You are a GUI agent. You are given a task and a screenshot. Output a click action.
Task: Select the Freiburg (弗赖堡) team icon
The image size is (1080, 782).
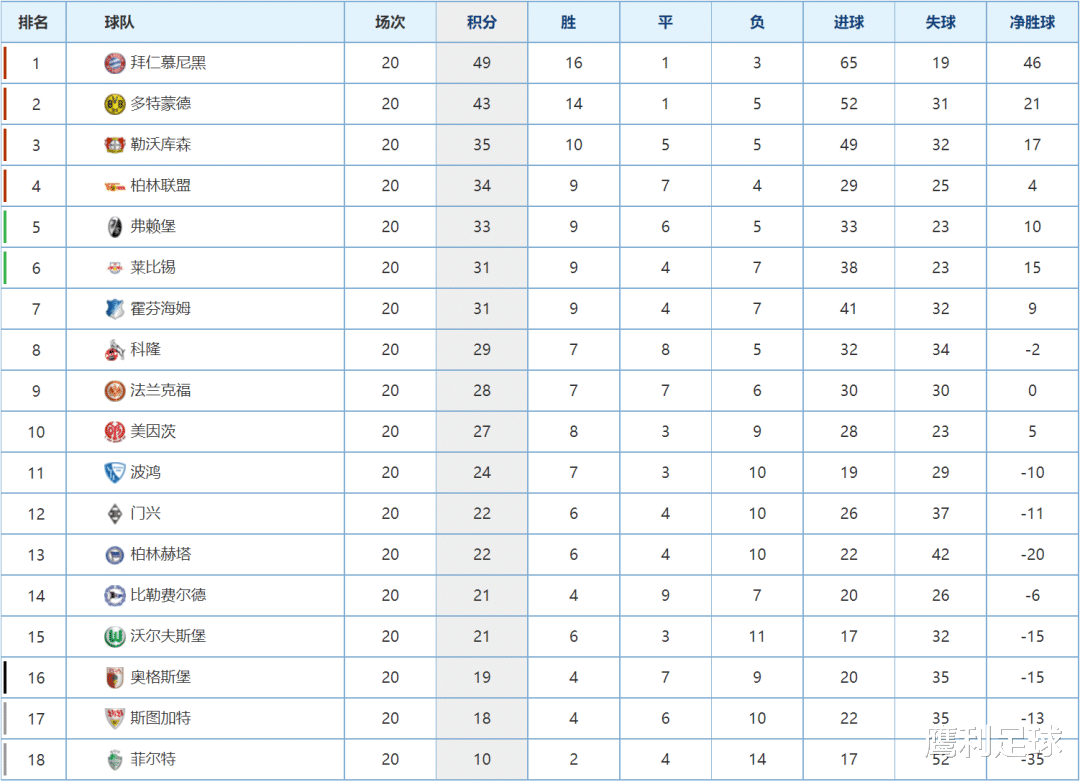pyautogui.click(x=114, y=227)
